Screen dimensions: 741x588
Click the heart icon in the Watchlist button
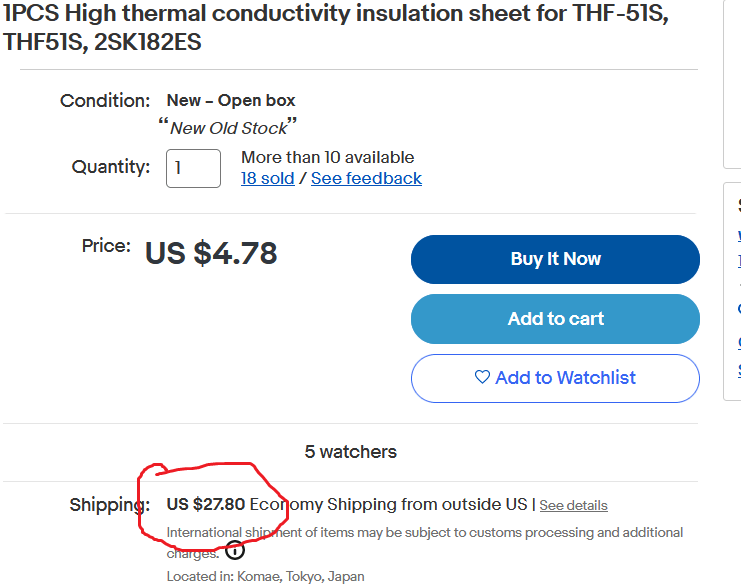pyautogui.click(x=482, y=377)
